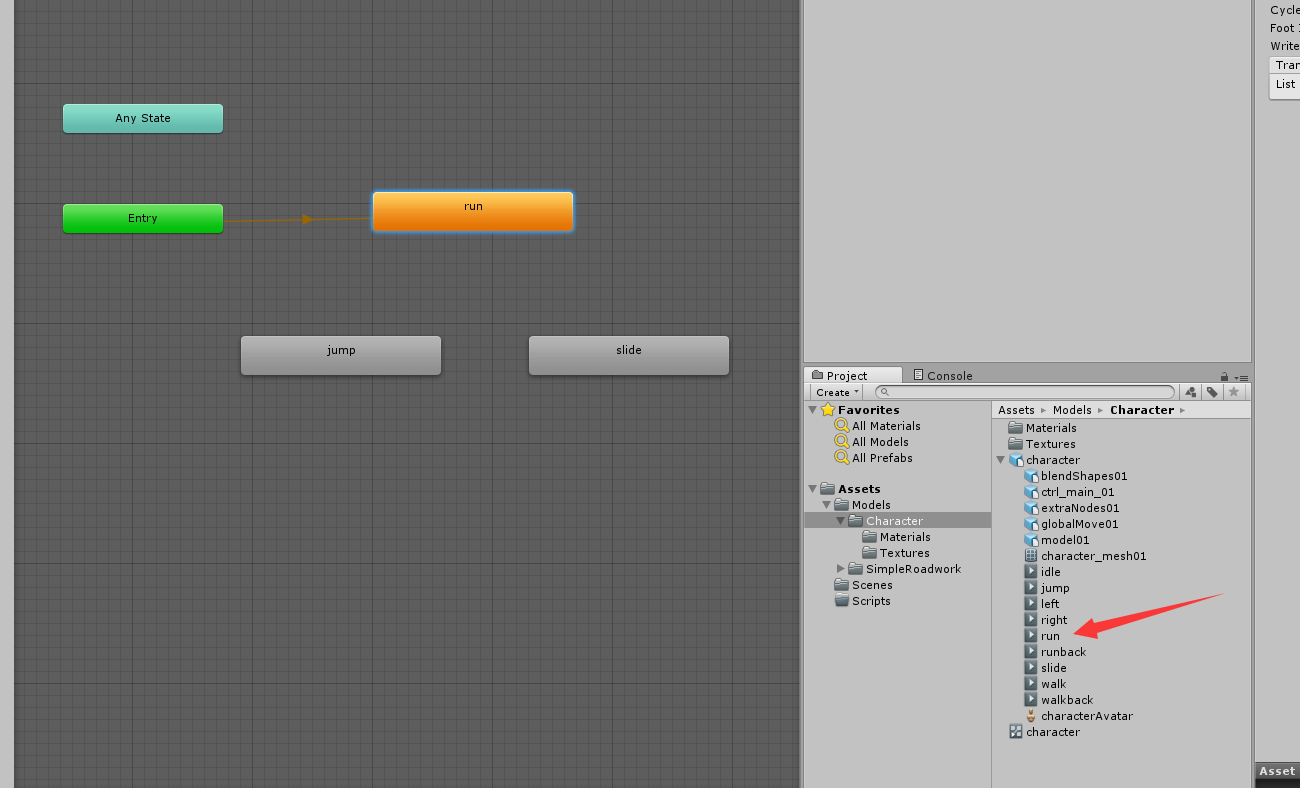Focus the Project search field
Screen dimensions: 1300x788
tap(1025, 392)
